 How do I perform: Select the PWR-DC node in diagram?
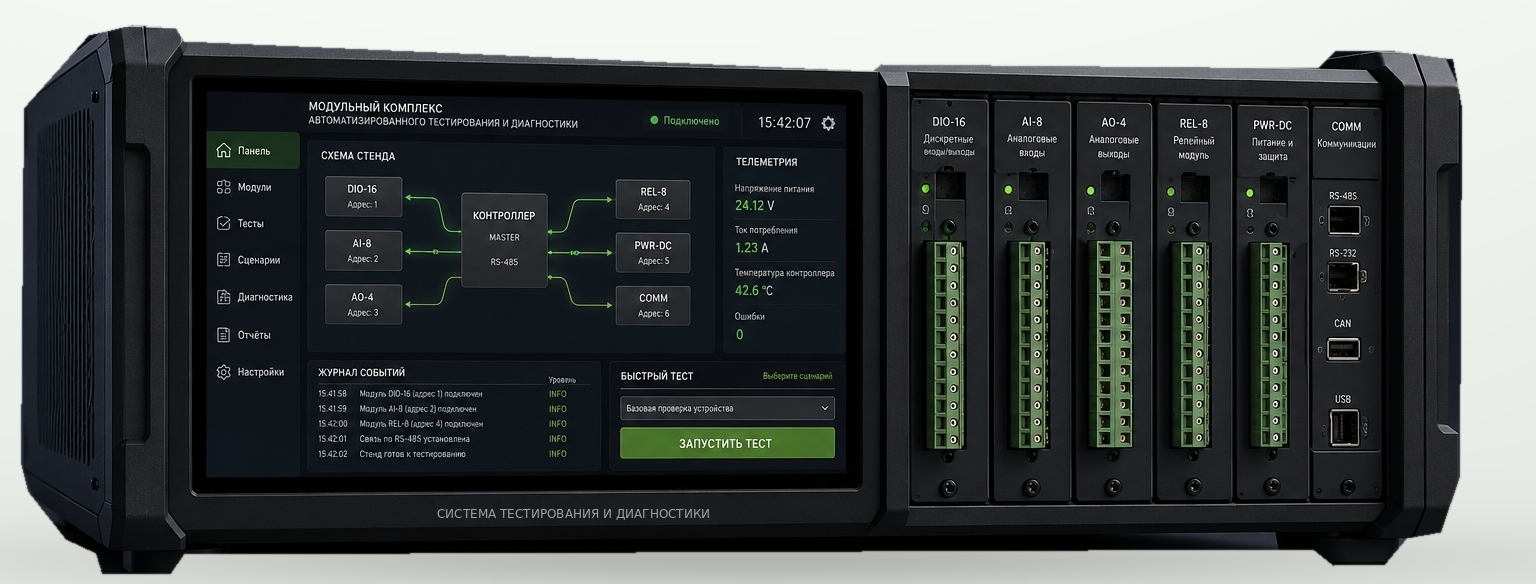(x=653, y=252)
